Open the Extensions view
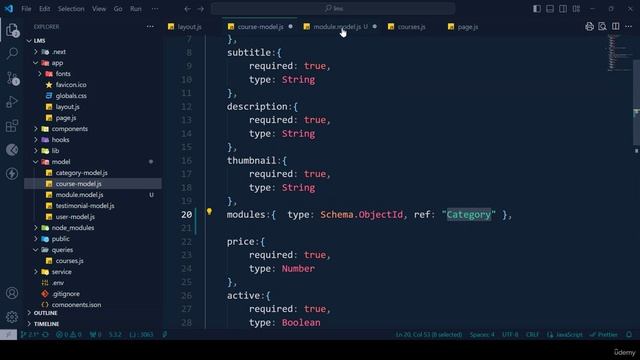Viewport: 640px width, 360px height. [12, 126]
